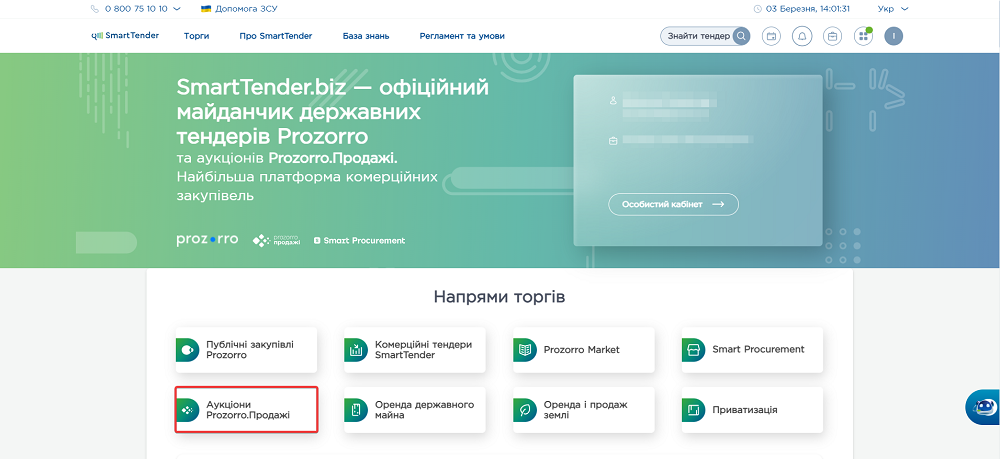Open the Укр language selector
This screenshot has height=459, width=1000.
pyautogui.click(x=893, y=9)
